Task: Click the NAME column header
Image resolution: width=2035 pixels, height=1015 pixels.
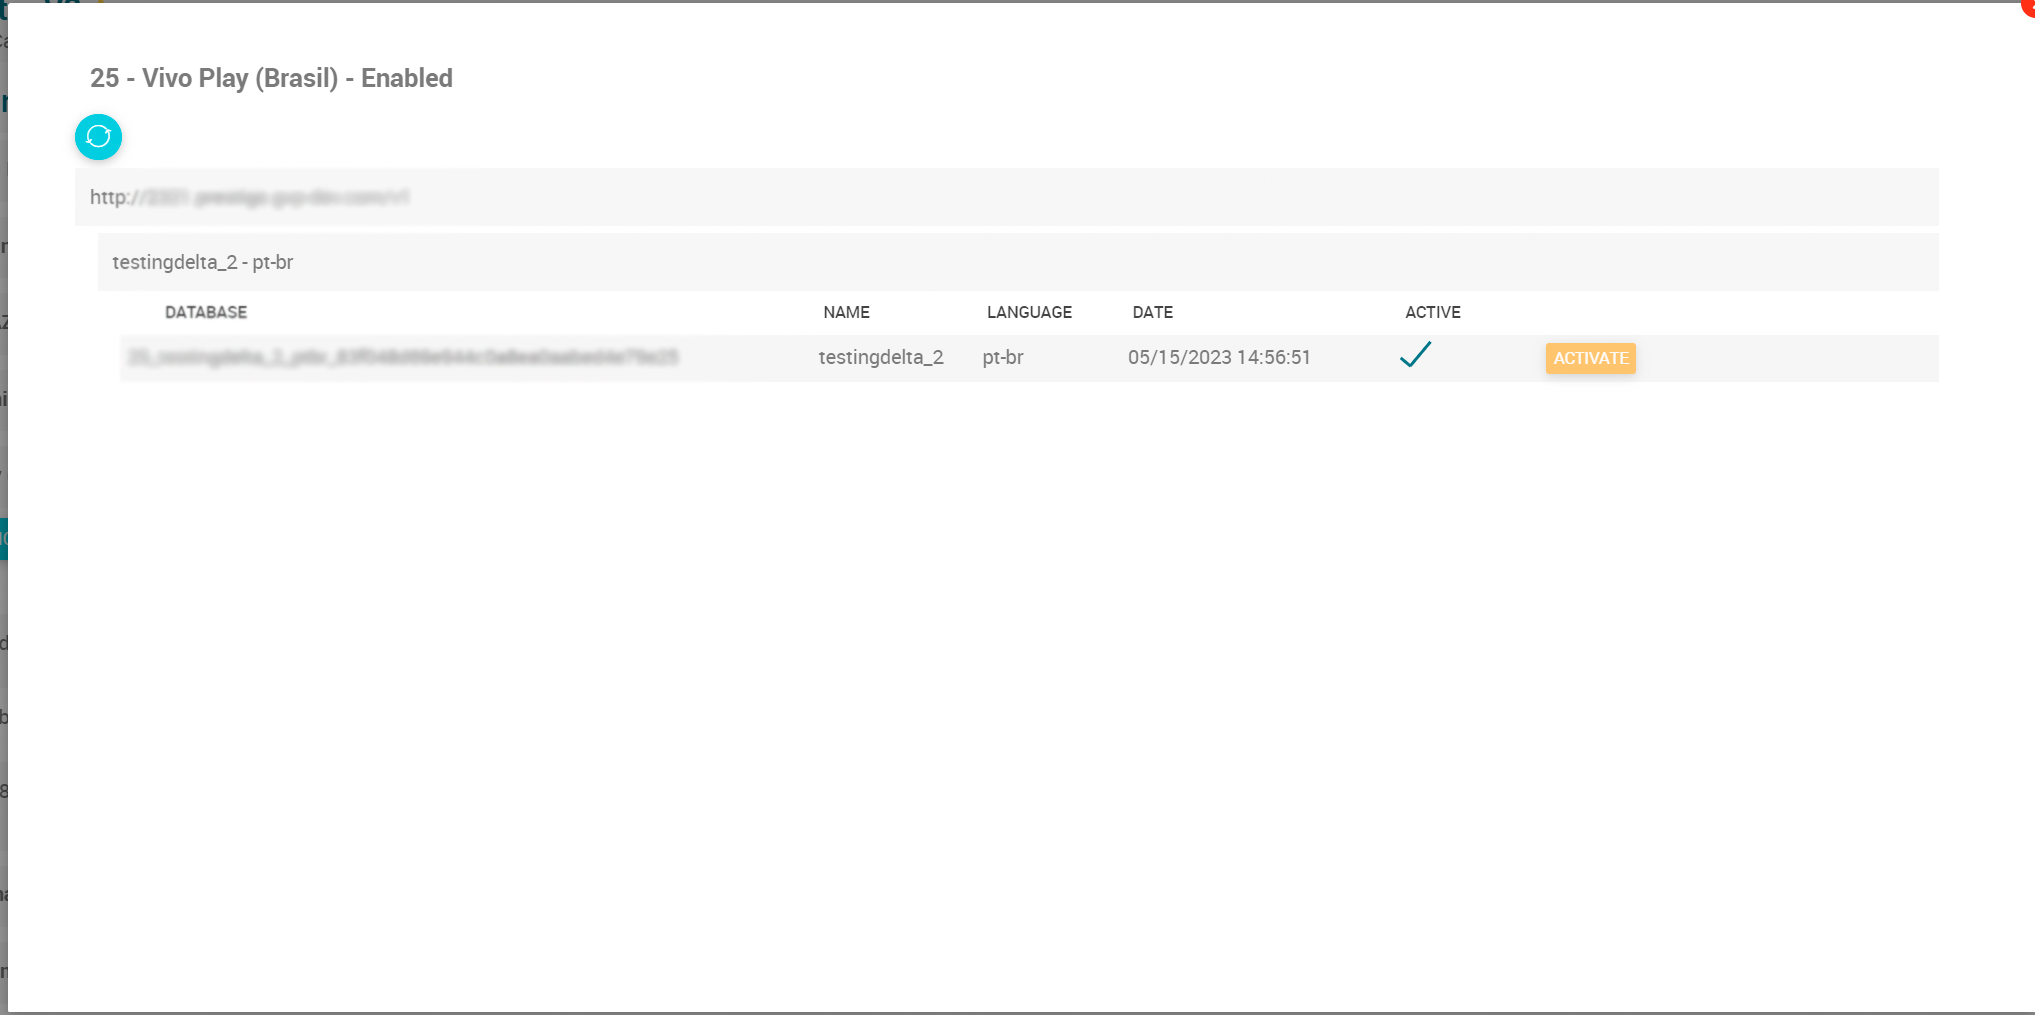Action: point(846,312)
